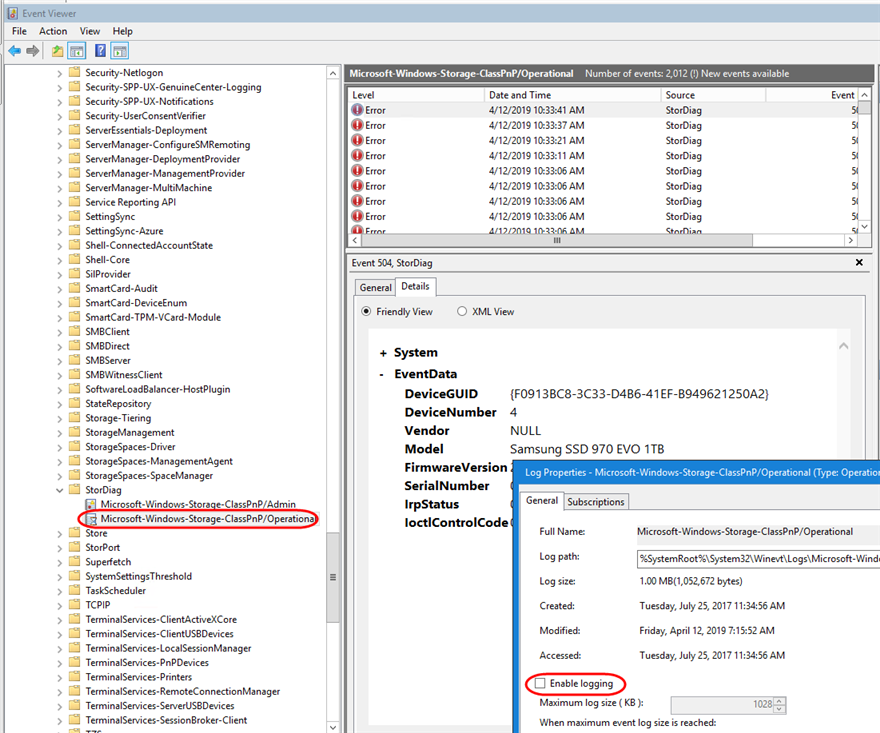Image resolution: width=880 pixels, height=733 pixels.
Task: Click the Full Name value field
Action: click(x=758, y=532)
